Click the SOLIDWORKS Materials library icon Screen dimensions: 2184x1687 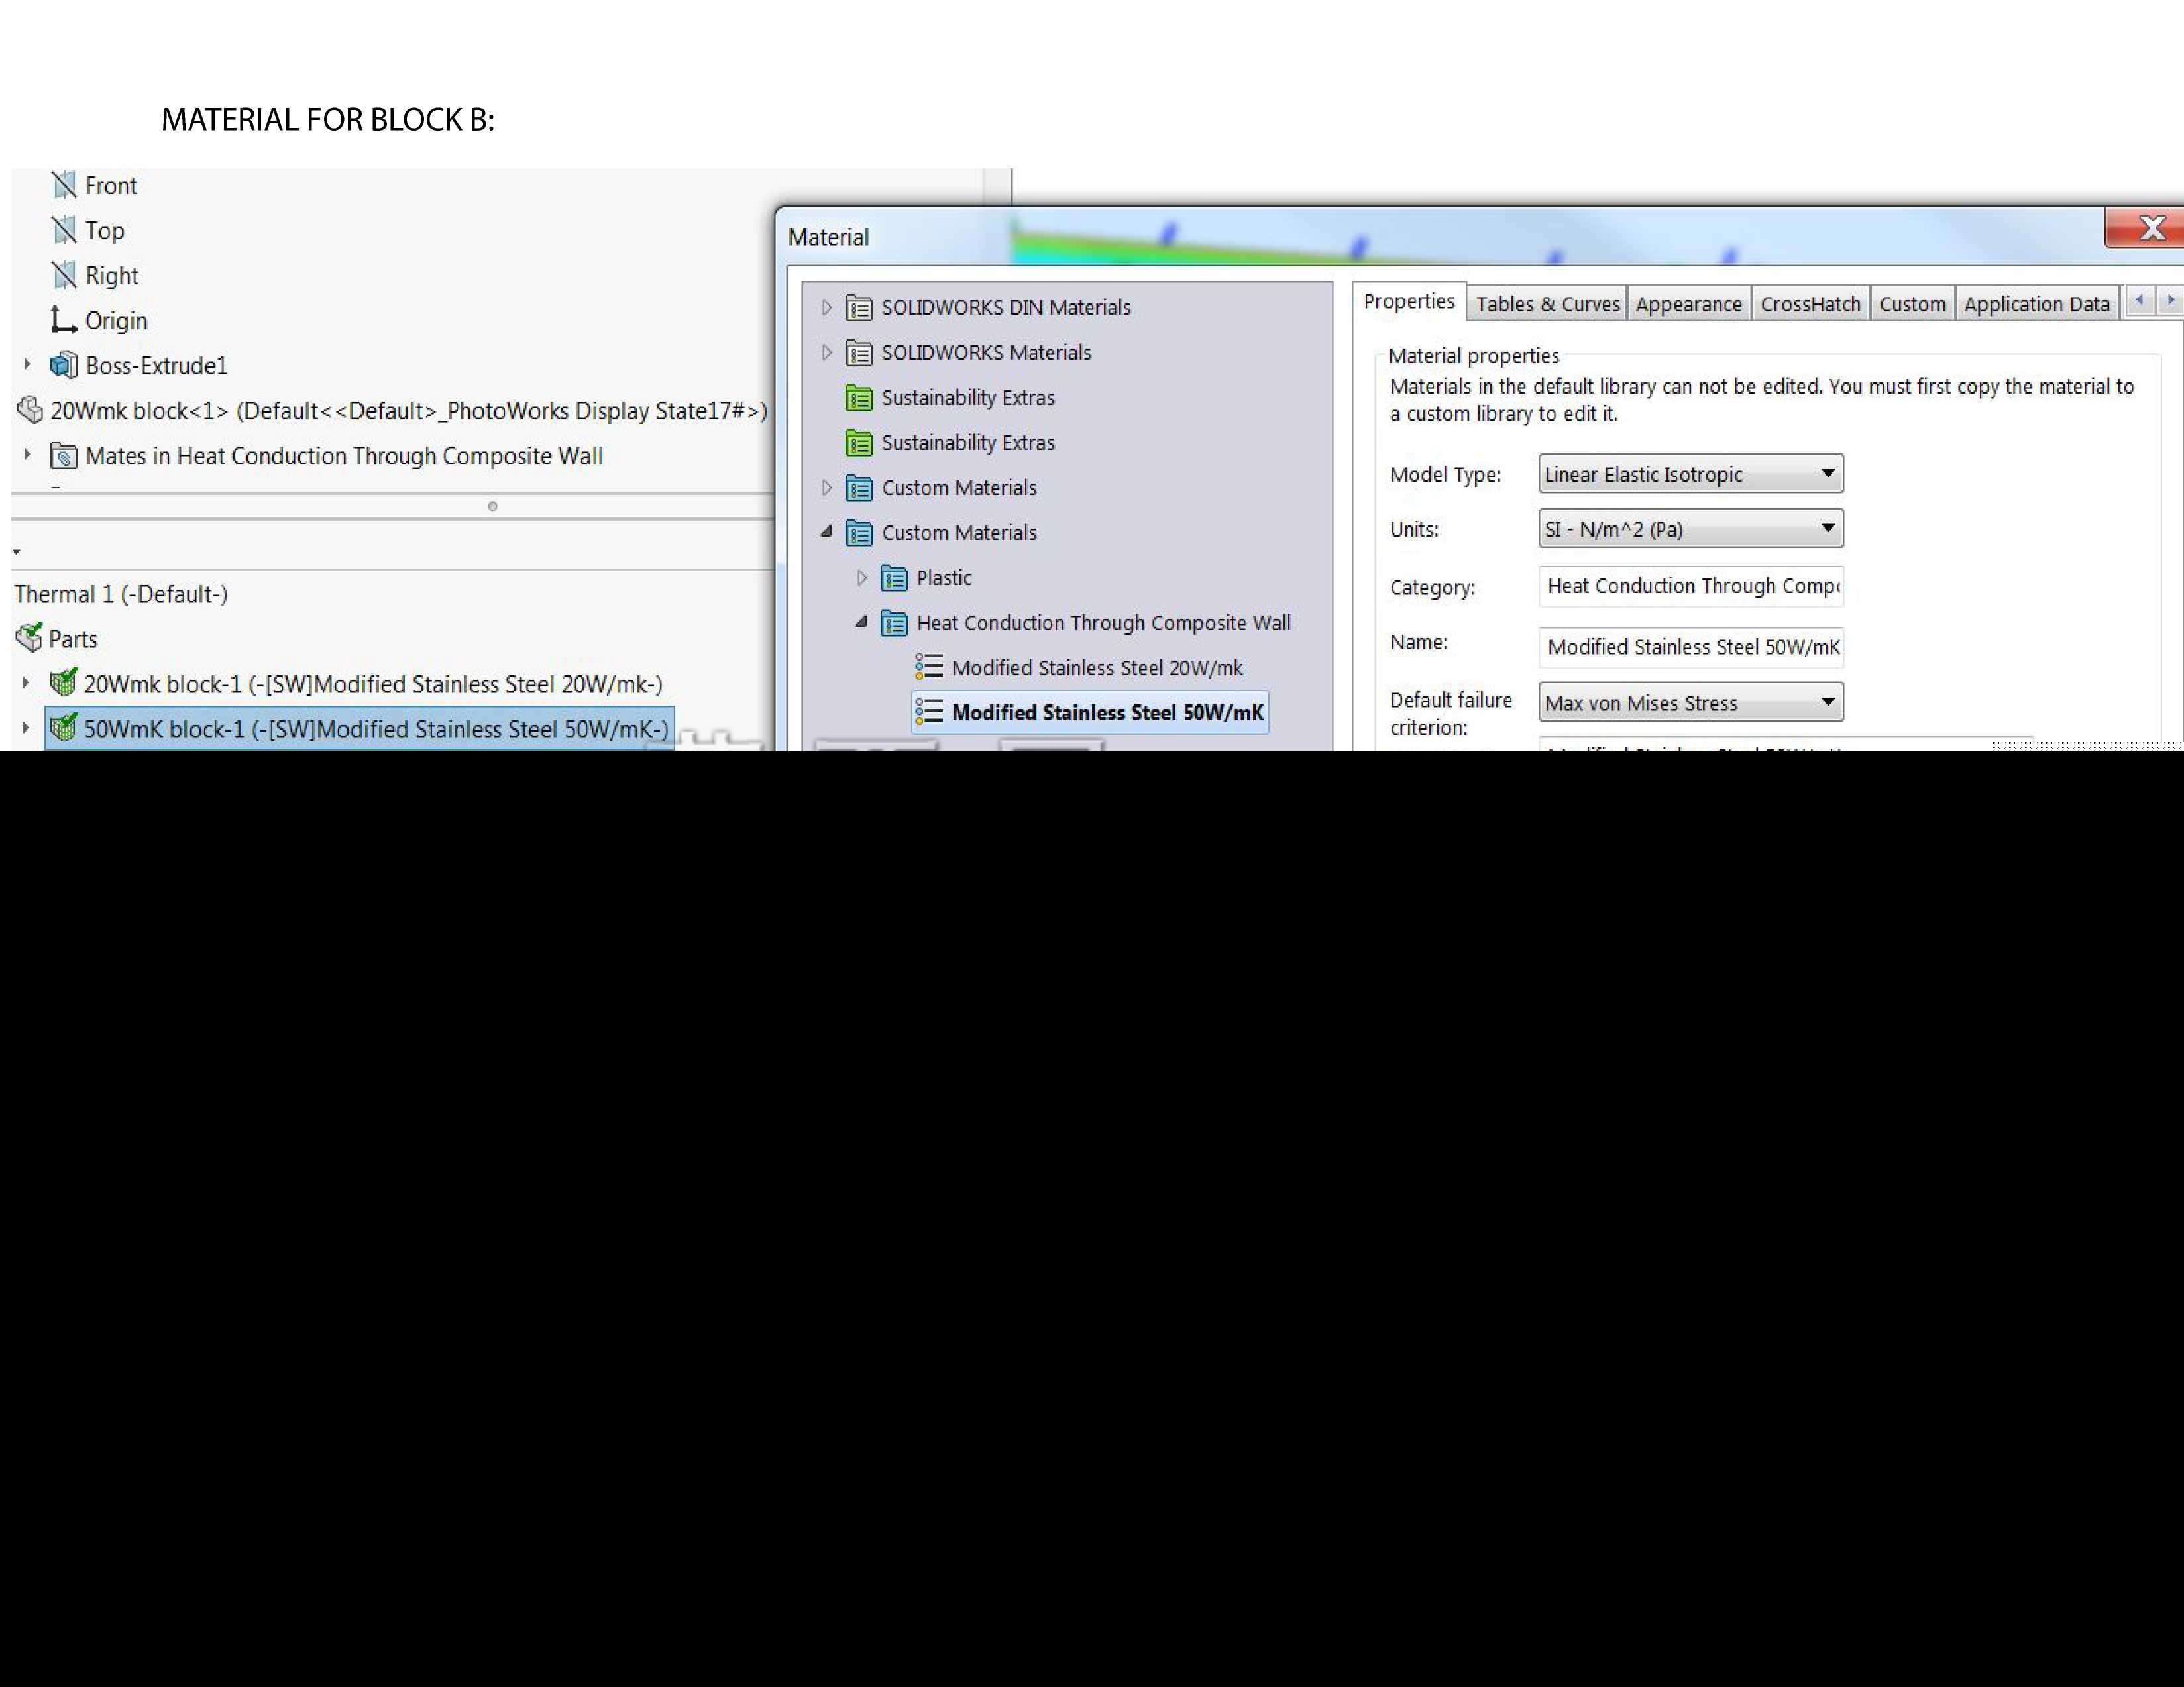[859, 352]
